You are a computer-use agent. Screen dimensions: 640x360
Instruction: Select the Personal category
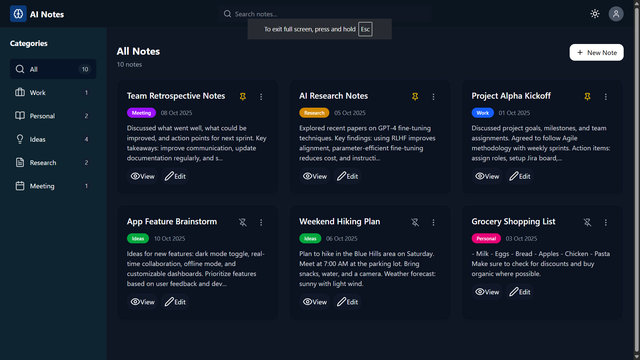click(53, 116)
